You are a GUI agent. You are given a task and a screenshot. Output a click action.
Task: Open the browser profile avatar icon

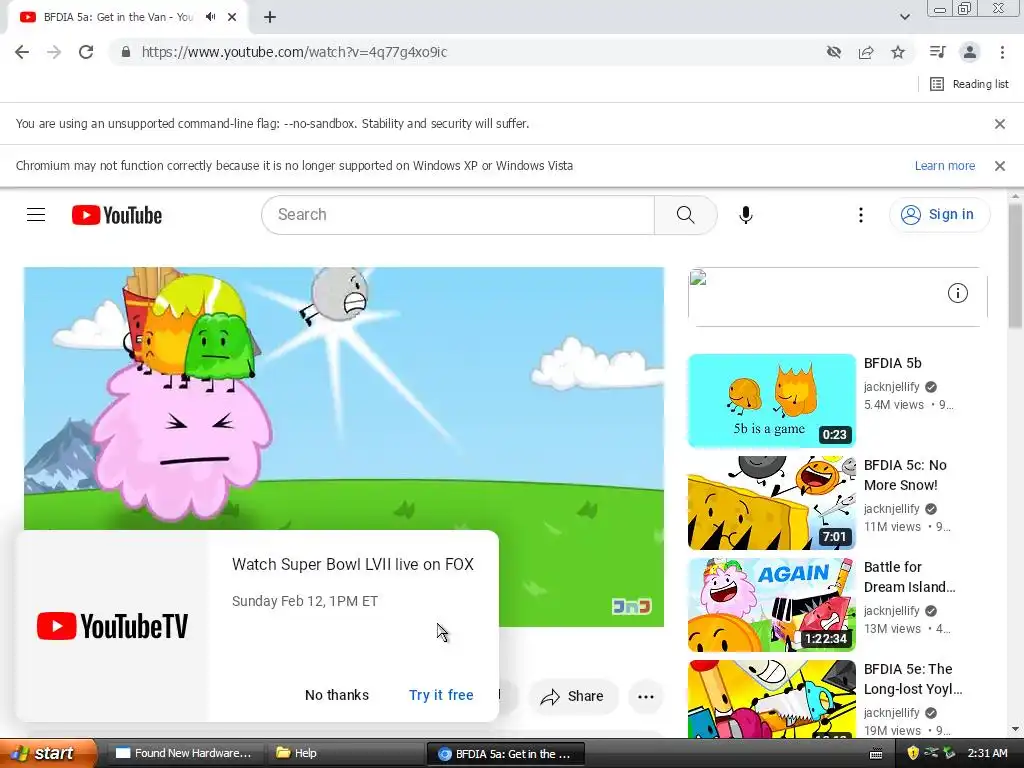coord(970,52)
